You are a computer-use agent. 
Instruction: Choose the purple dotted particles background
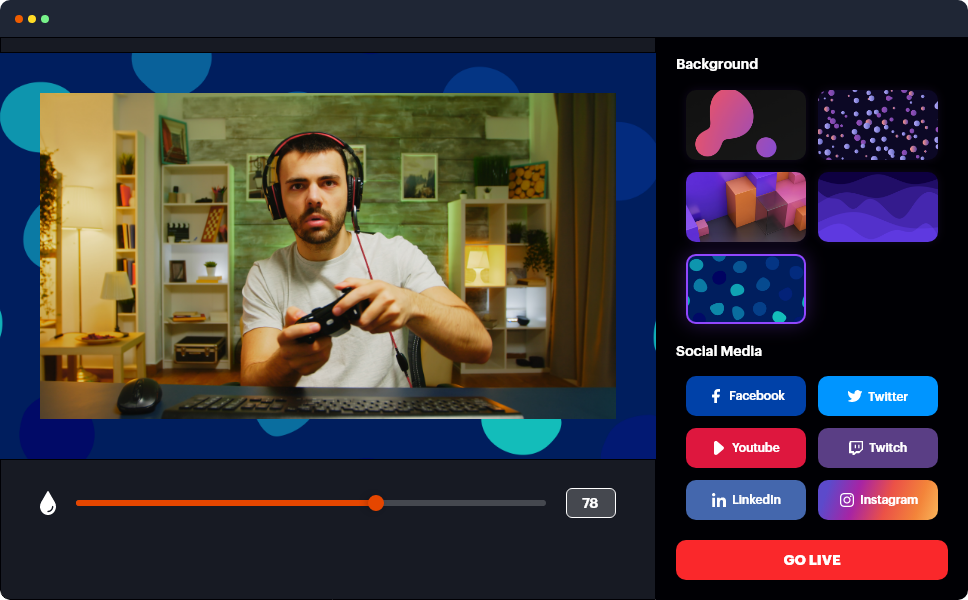878,125
